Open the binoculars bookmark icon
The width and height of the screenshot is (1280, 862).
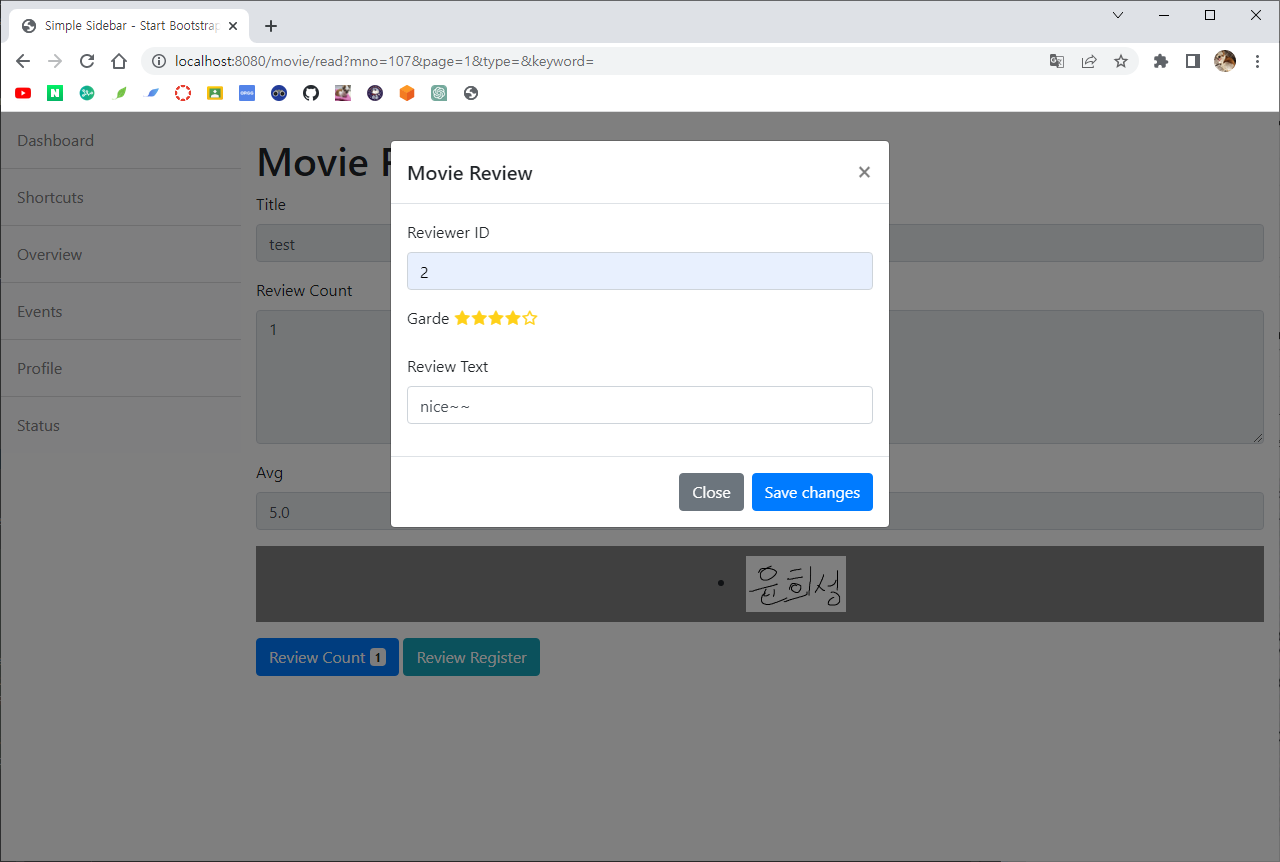[x=279, y=93]
